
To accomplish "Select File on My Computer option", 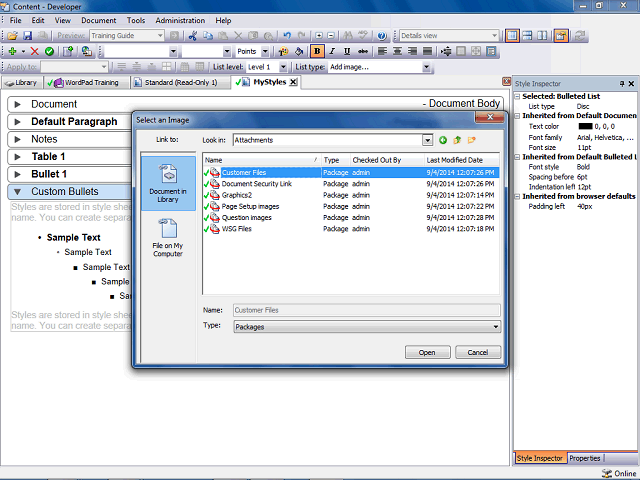I will pyautogui.click(x=168, y=238).
